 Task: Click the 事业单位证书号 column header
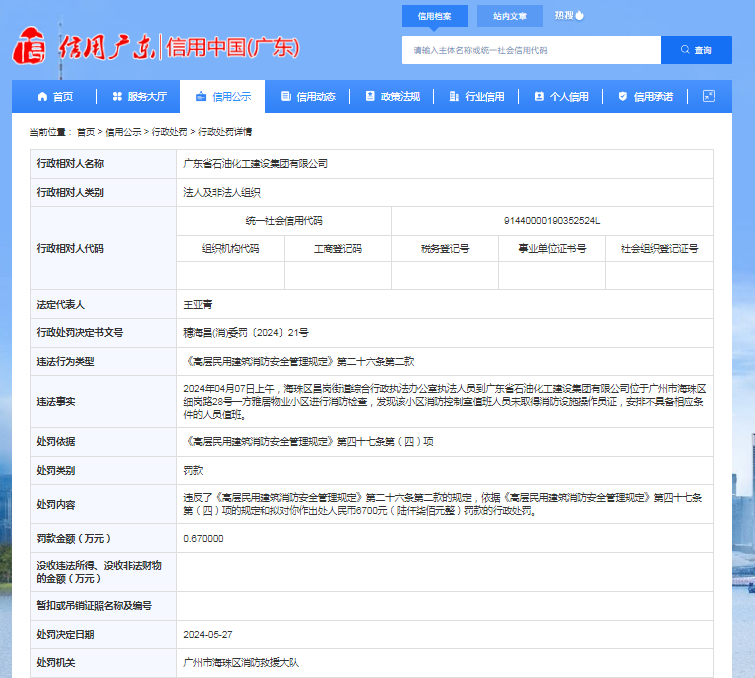pyautogui.click(x=552, y=249)
